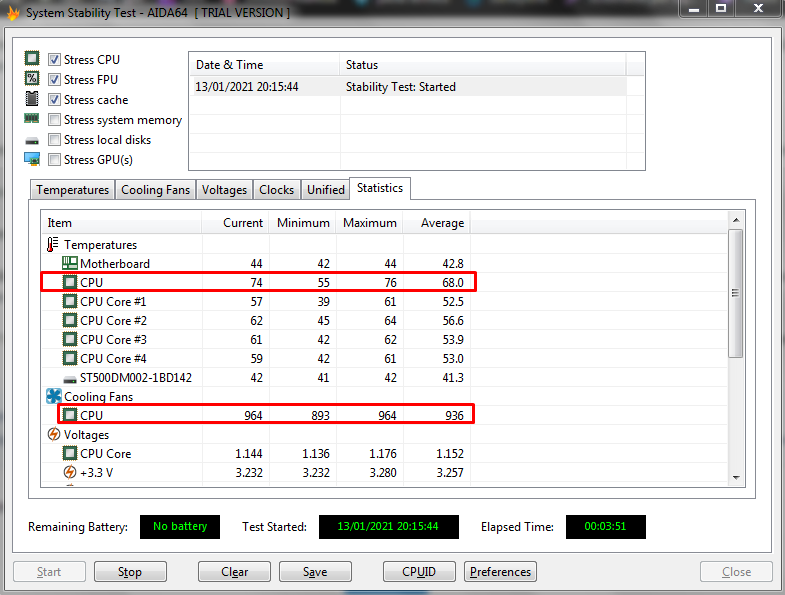Select the Unified tab
785x595 pixels.
click(325, 190)
